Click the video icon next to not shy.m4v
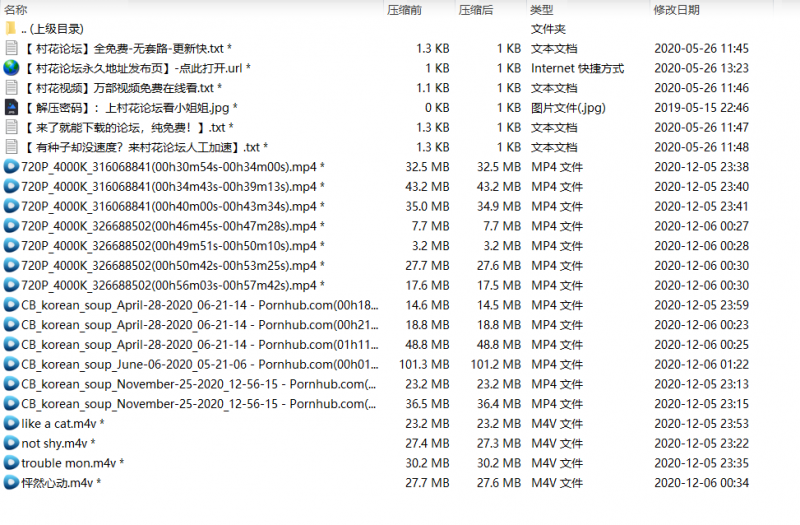800x525 pixels. 11,443
